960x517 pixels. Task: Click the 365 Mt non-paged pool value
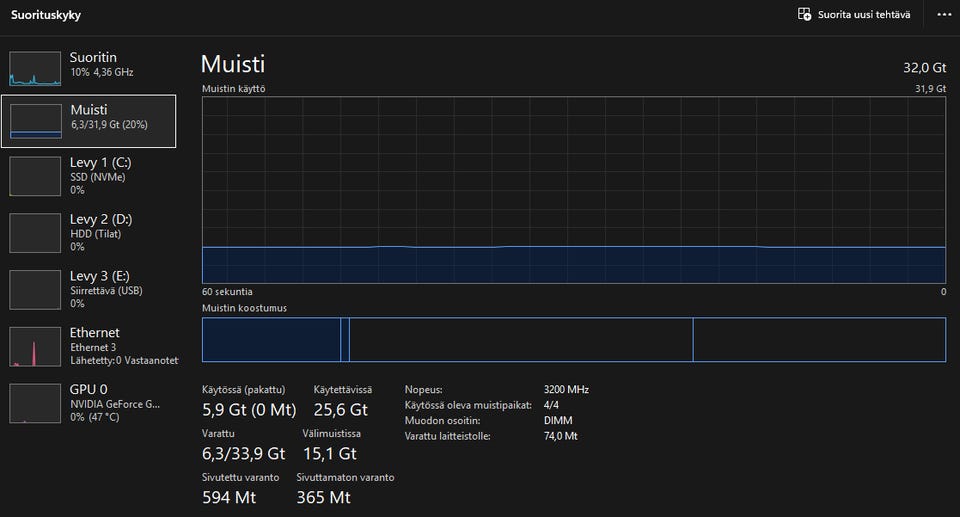pos(323,497)
